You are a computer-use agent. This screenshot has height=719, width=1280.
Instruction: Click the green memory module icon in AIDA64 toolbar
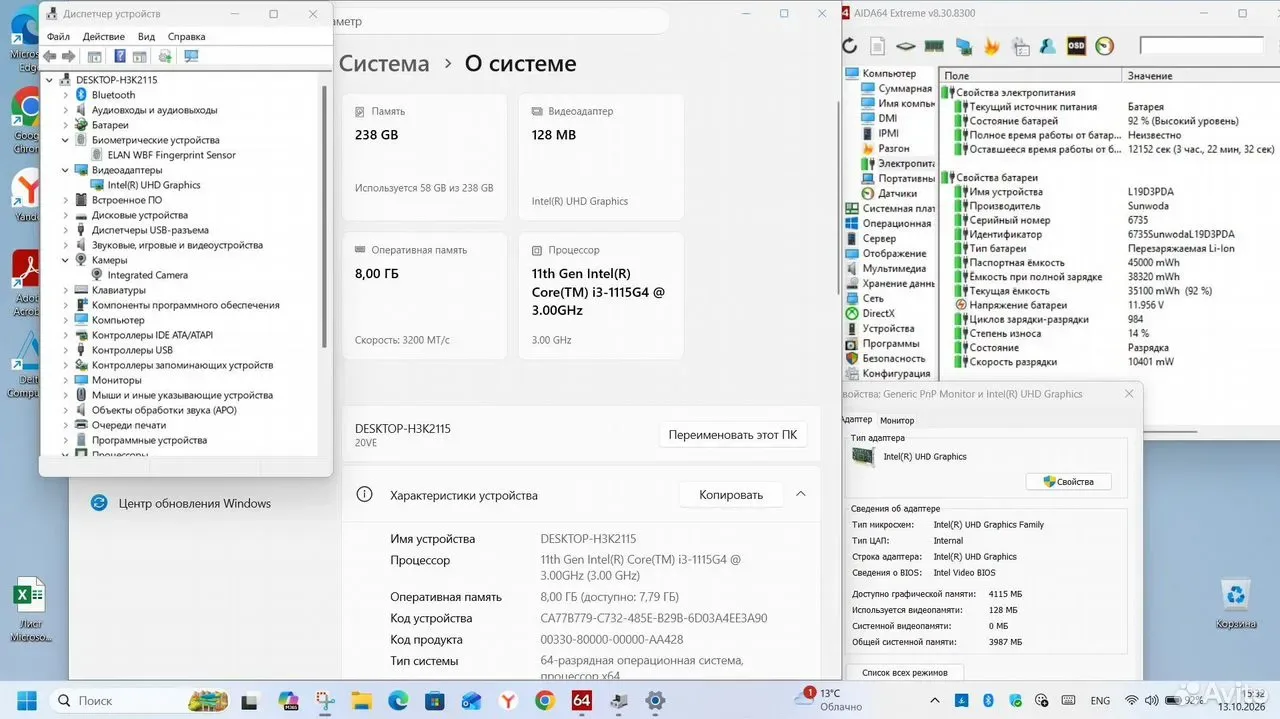point(934,46)
